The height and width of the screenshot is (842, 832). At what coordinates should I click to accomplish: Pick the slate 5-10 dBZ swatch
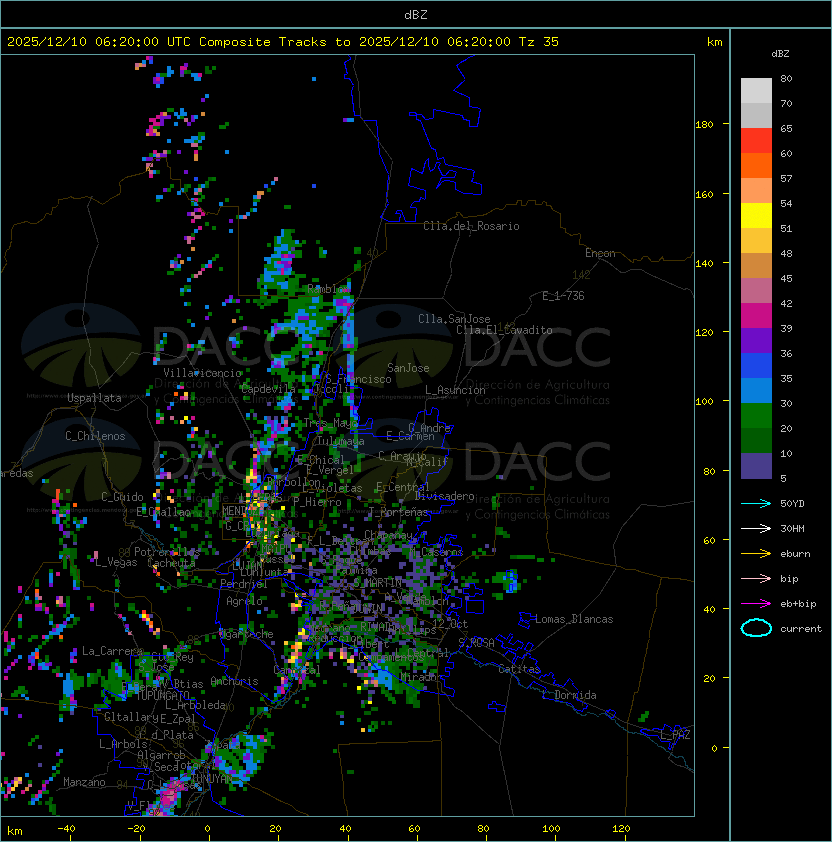pos(756,466)
